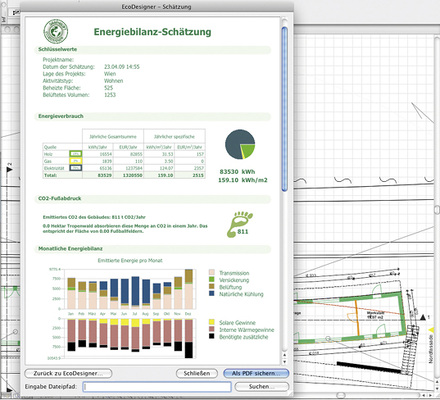Click the 'Total:' row label

50,175
